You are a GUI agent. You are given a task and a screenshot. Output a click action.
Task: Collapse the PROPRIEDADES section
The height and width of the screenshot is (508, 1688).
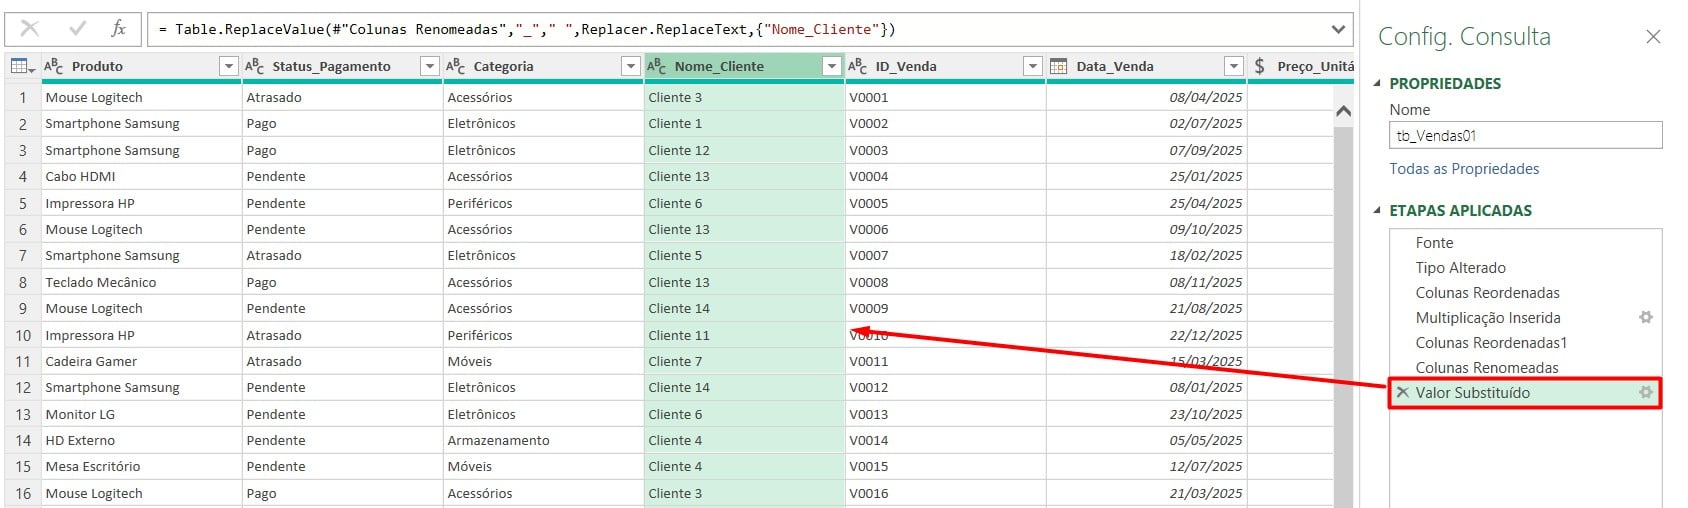[x=1378, y=84]
